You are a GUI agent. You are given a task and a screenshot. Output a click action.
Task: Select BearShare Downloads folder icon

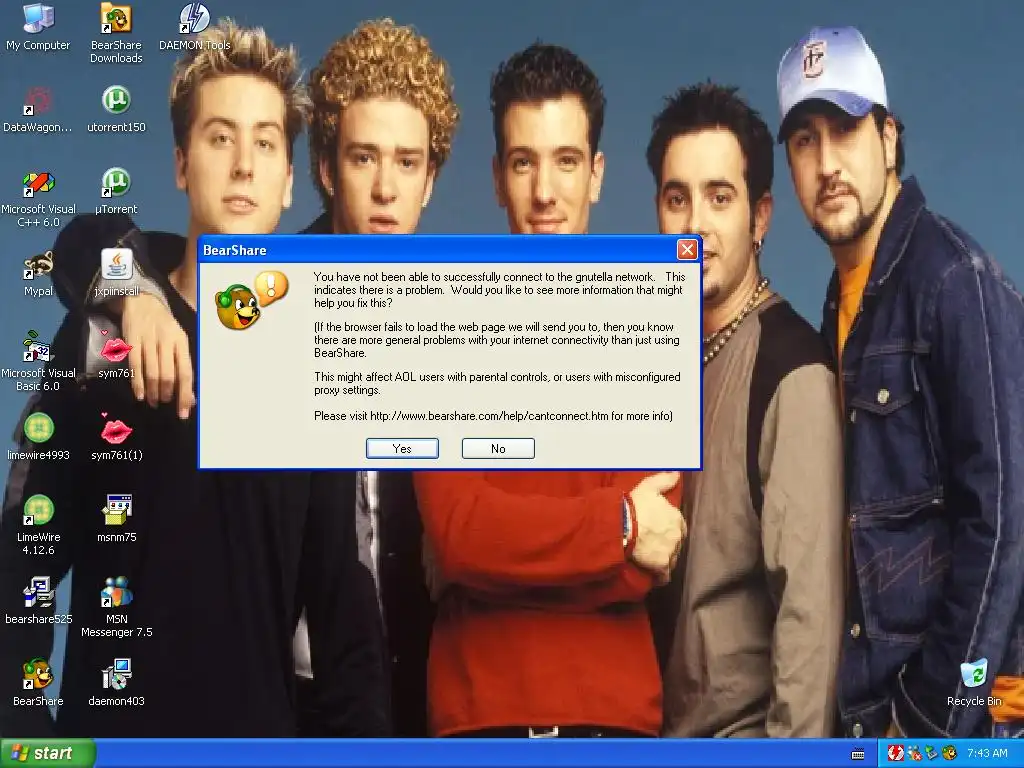click(x=116, y=33)
